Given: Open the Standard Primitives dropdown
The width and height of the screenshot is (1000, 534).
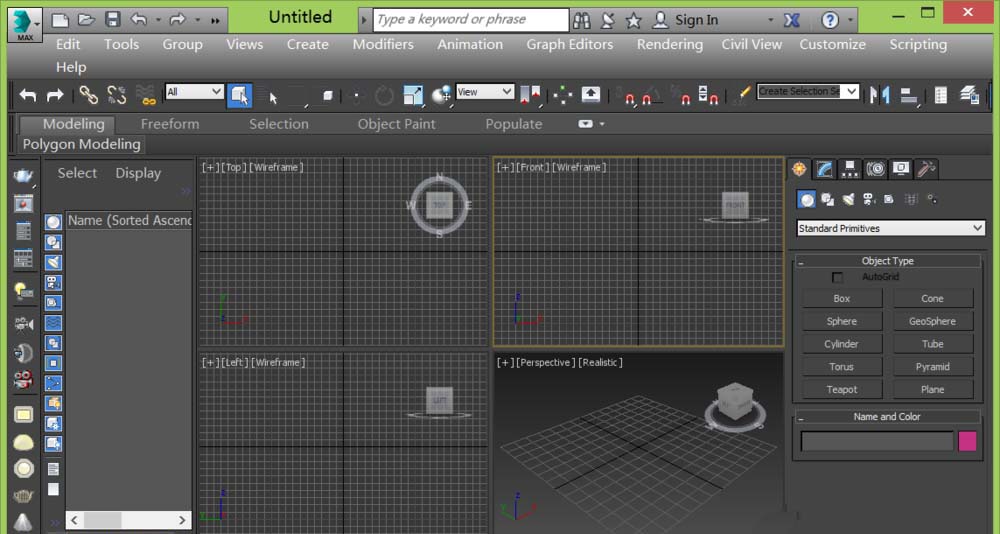Looking at the screenshot, I should click(x=891, y=228).
